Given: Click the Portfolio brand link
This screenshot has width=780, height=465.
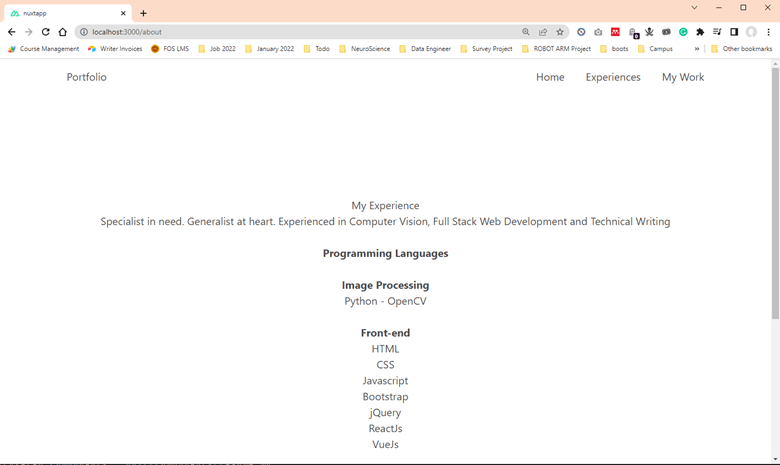Looking at the screenshot, I should click(x=87, y=77).
